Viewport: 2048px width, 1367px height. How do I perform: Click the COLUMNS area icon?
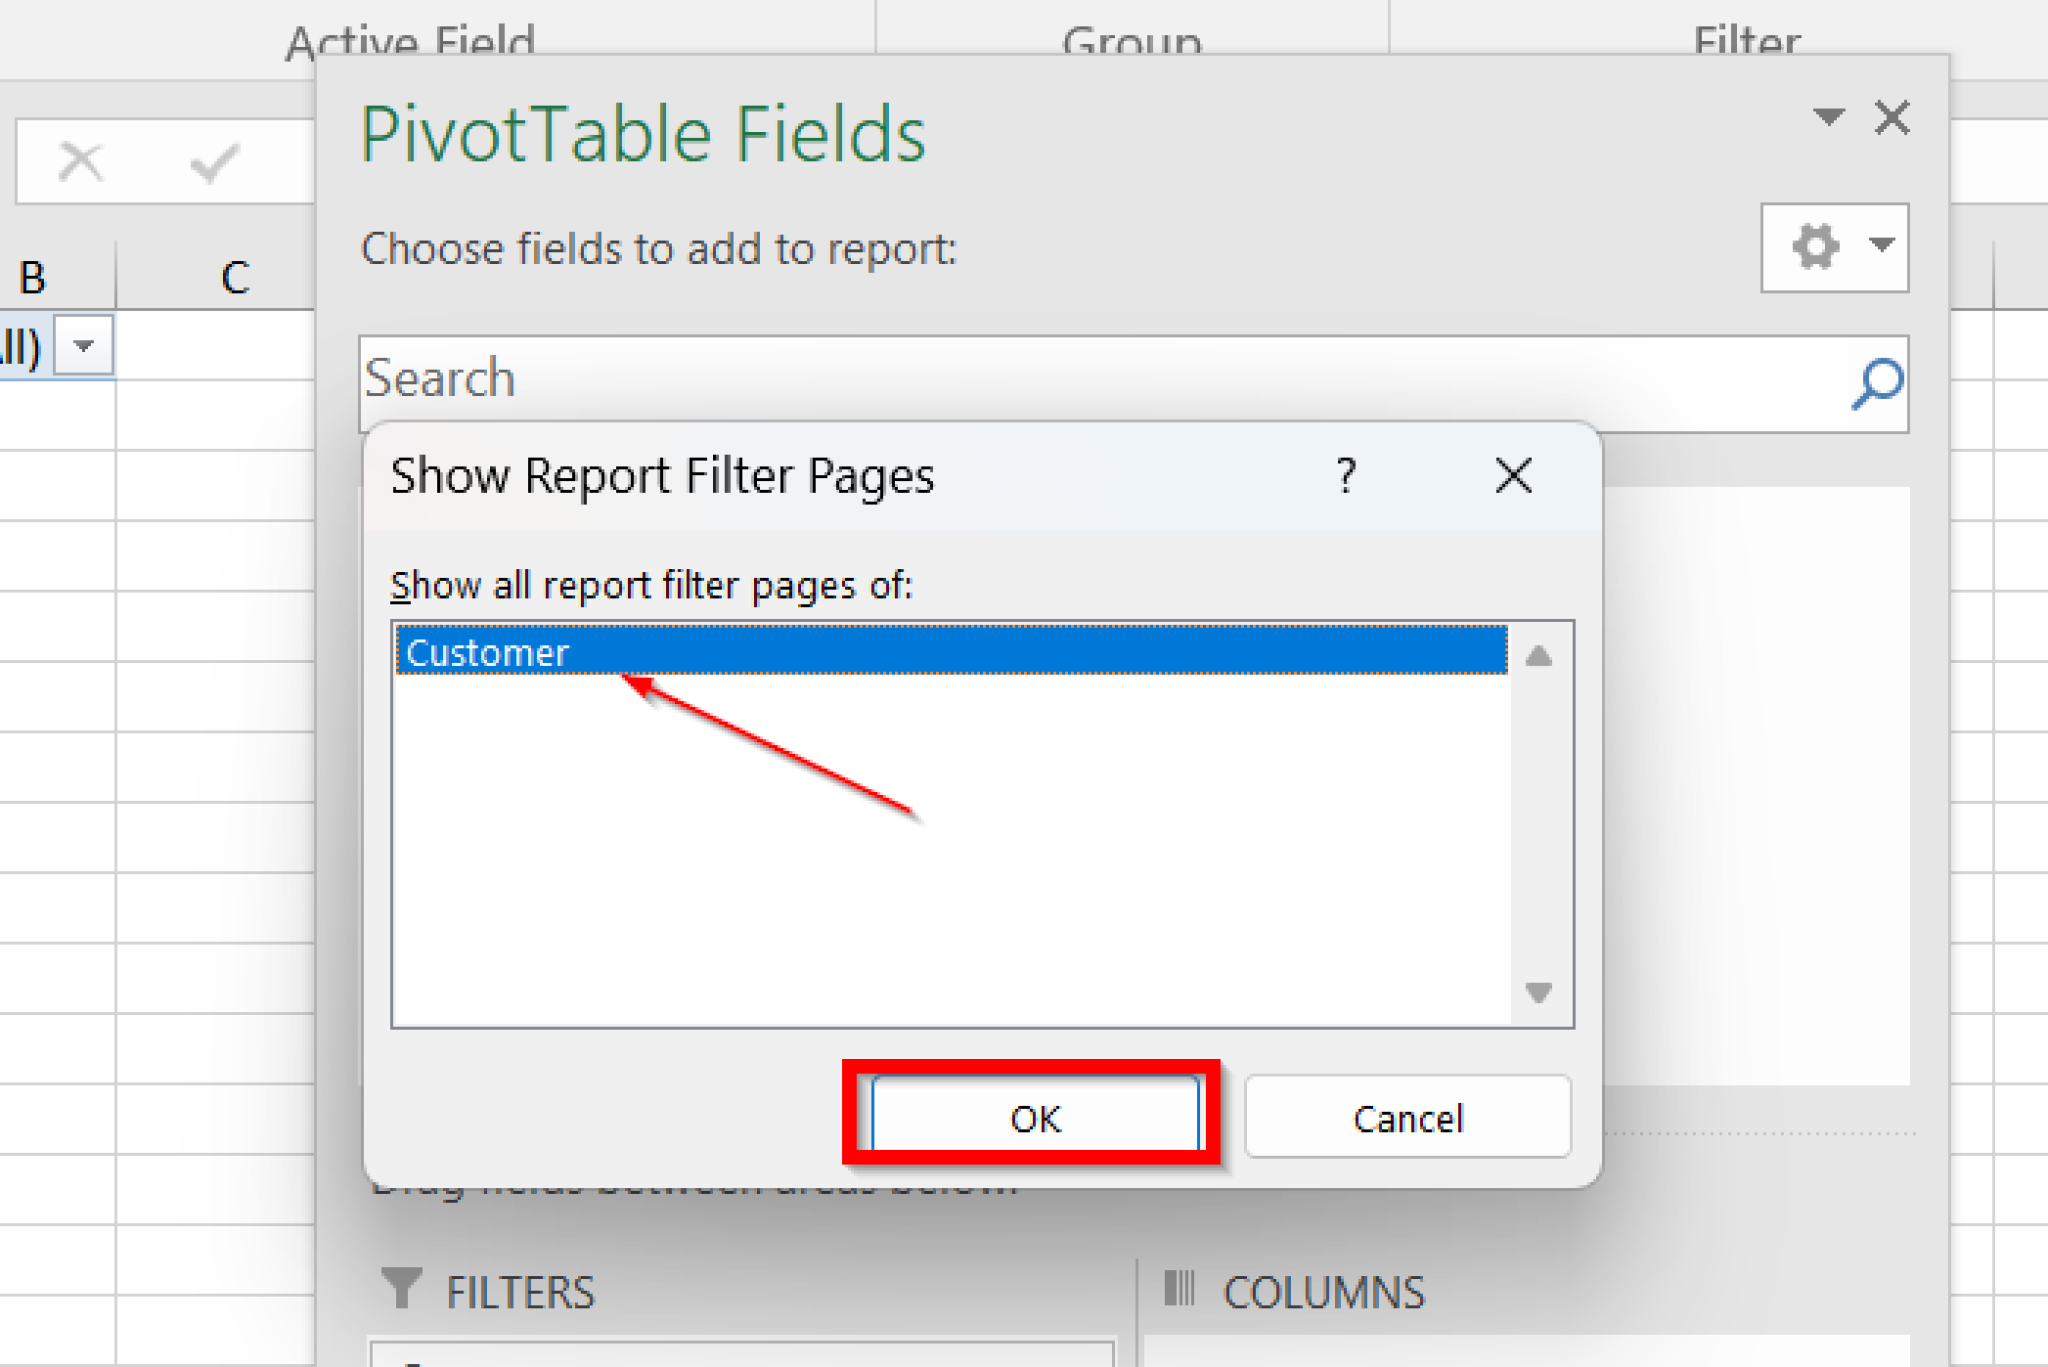(x=1180, y=1289)
